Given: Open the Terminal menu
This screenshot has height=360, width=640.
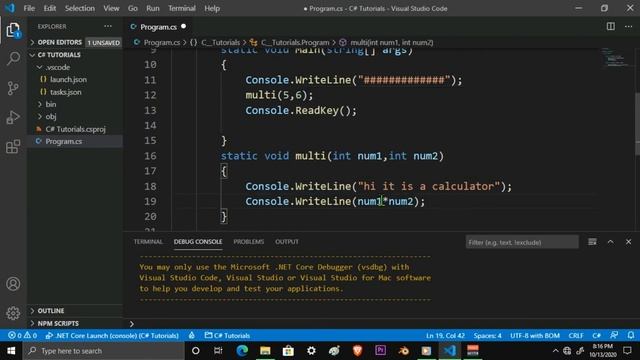Looking at the screenshot, I should tap(182, 8).
